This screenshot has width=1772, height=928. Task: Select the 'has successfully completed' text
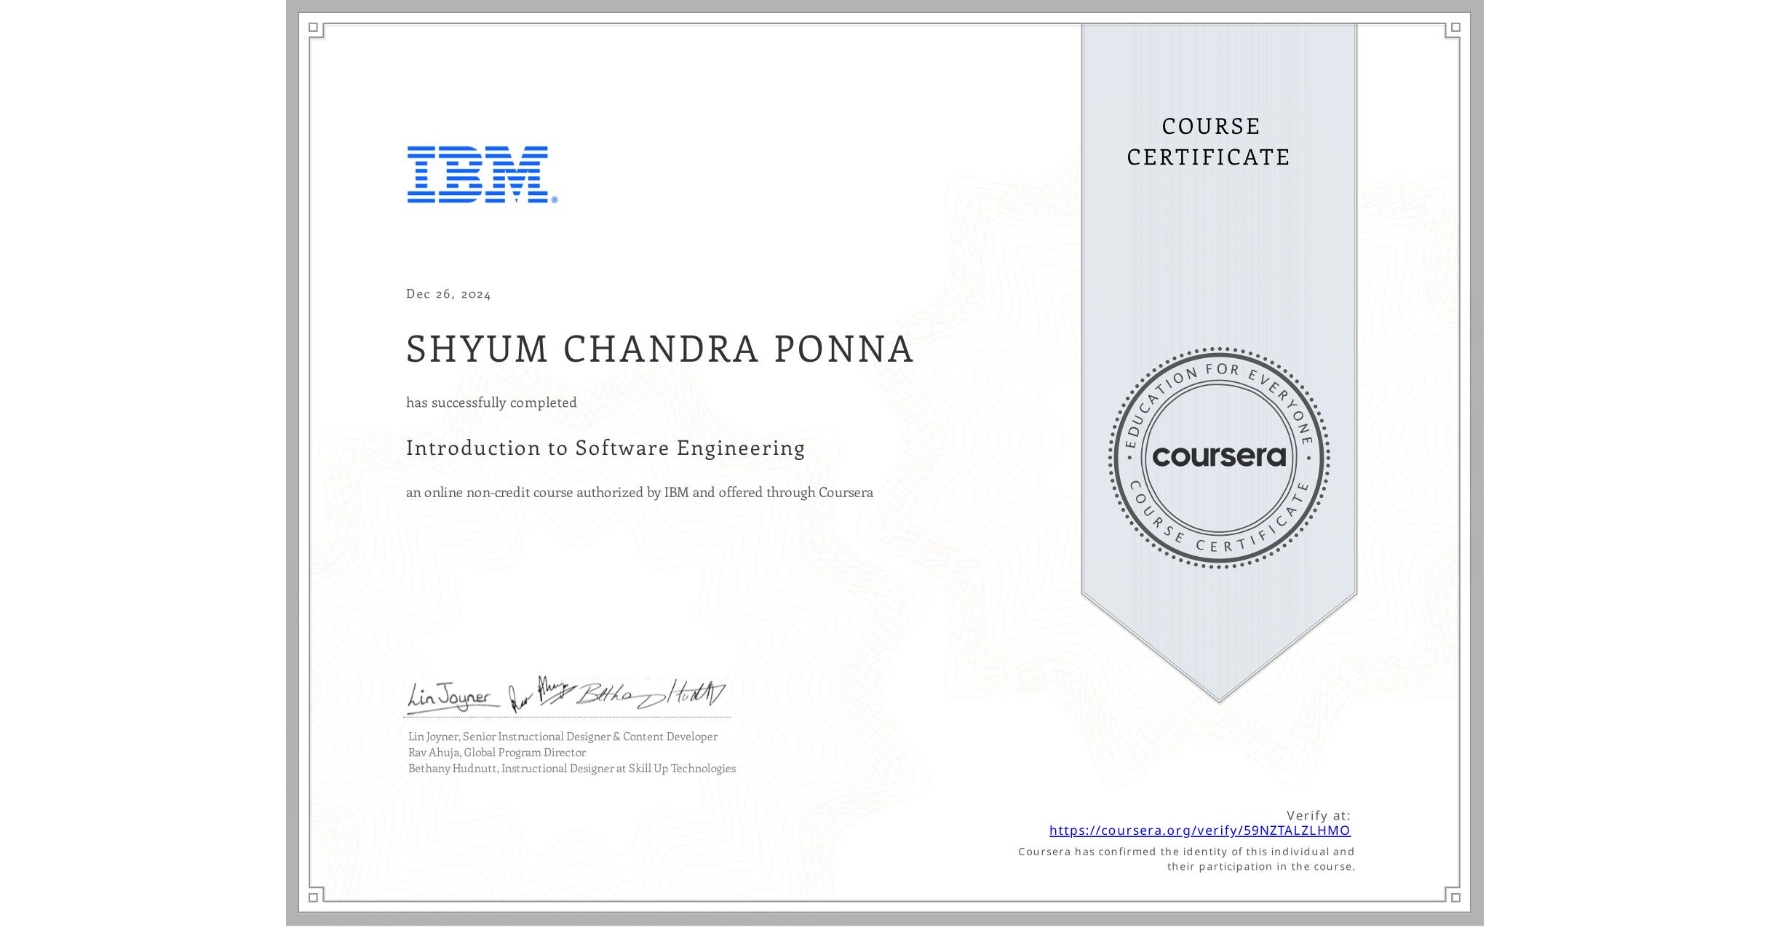491,403
